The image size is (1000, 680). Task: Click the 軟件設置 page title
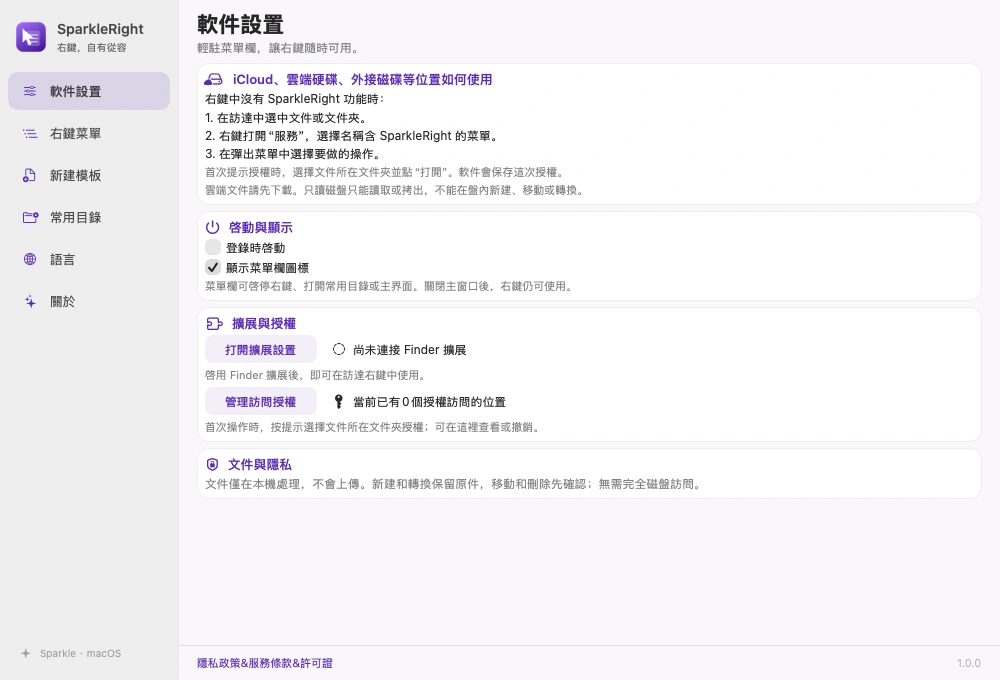pos(240,24)
